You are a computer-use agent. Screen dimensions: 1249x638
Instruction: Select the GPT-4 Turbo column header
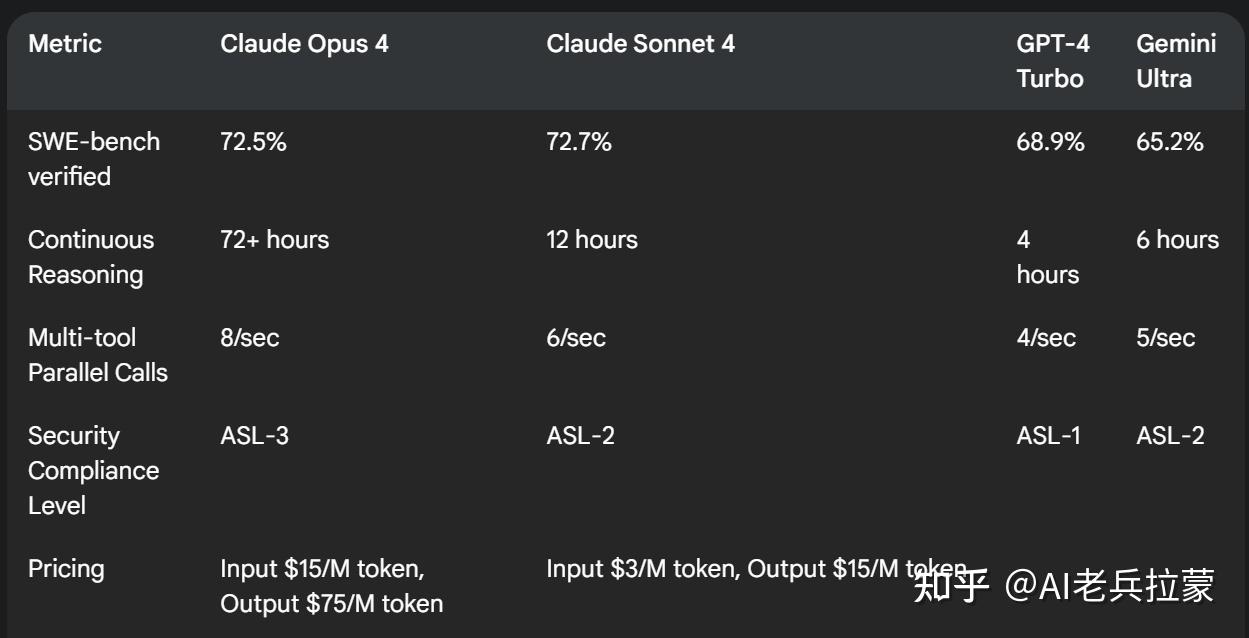click(1052, 61)
